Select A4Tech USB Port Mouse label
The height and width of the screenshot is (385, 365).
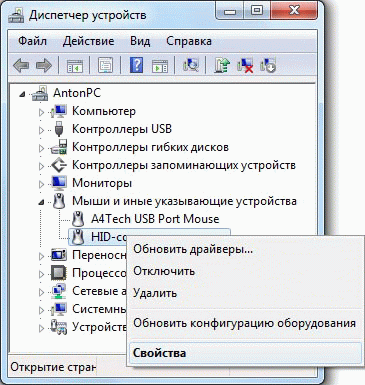(155, 219)
